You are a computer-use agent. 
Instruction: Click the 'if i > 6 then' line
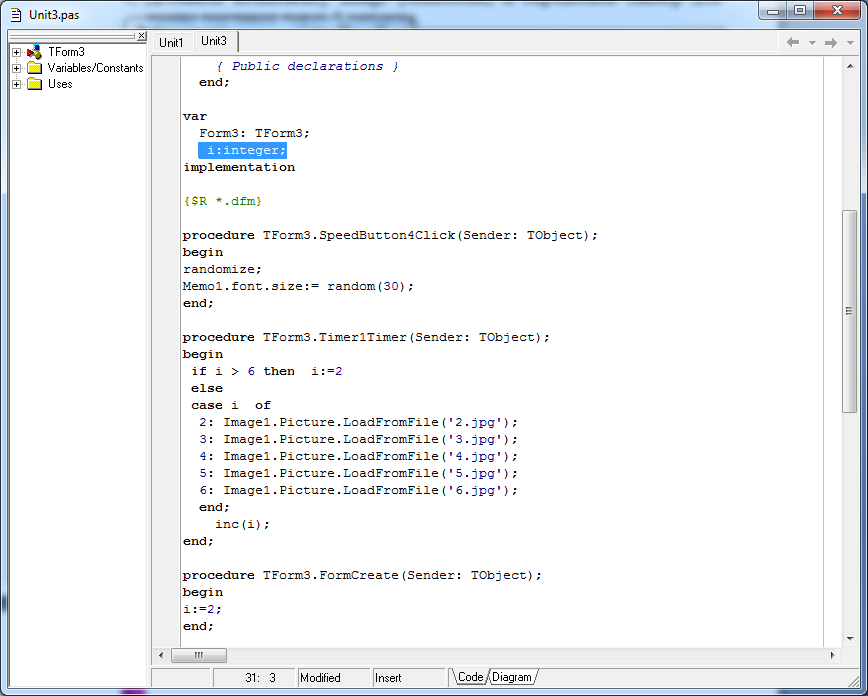point(267,372)
